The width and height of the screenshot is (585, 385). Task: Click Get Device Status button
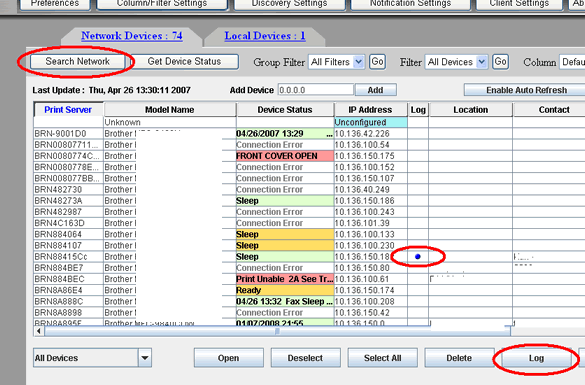coord(184,62)
